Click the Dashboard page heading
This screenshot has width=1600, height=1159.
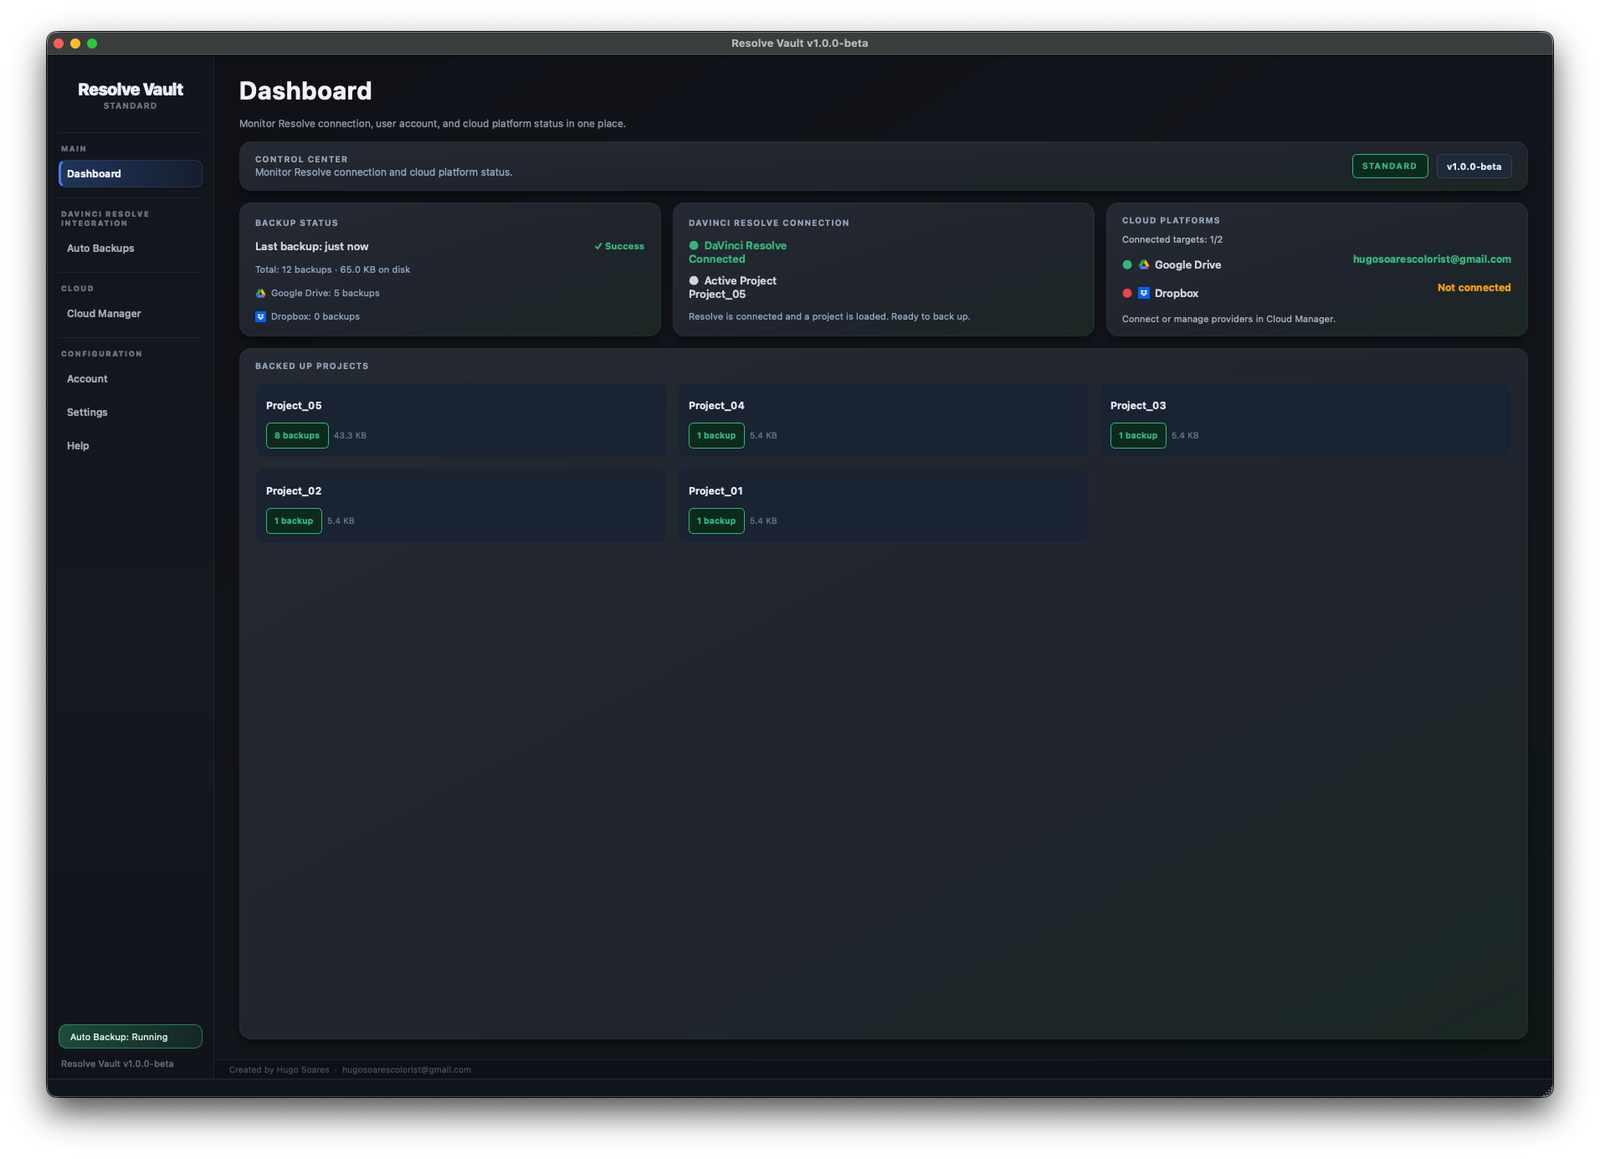[x=305, y=91]
